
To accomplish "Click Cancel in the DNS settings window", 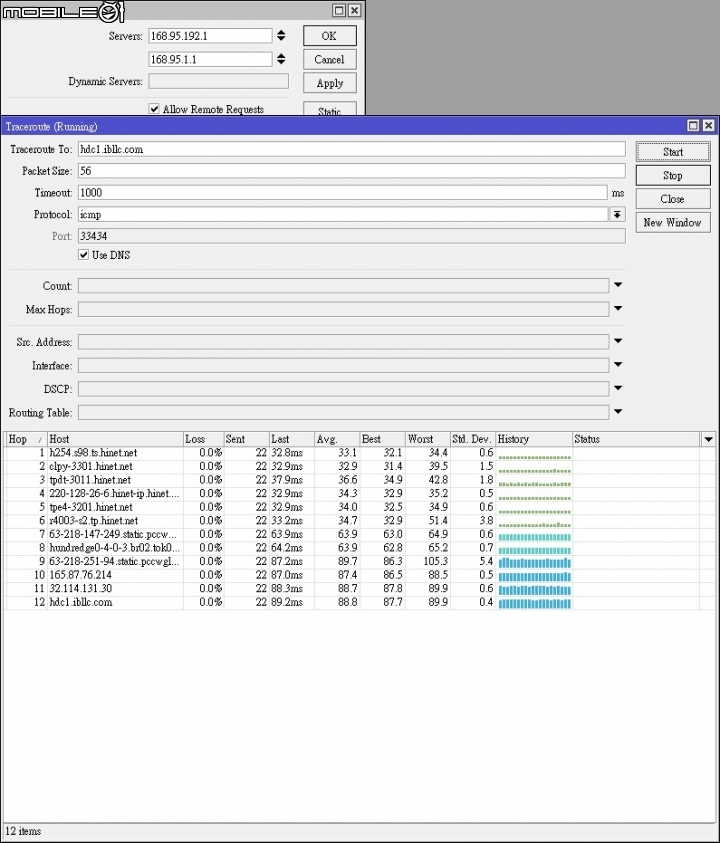I will click(x=330, y=60).
